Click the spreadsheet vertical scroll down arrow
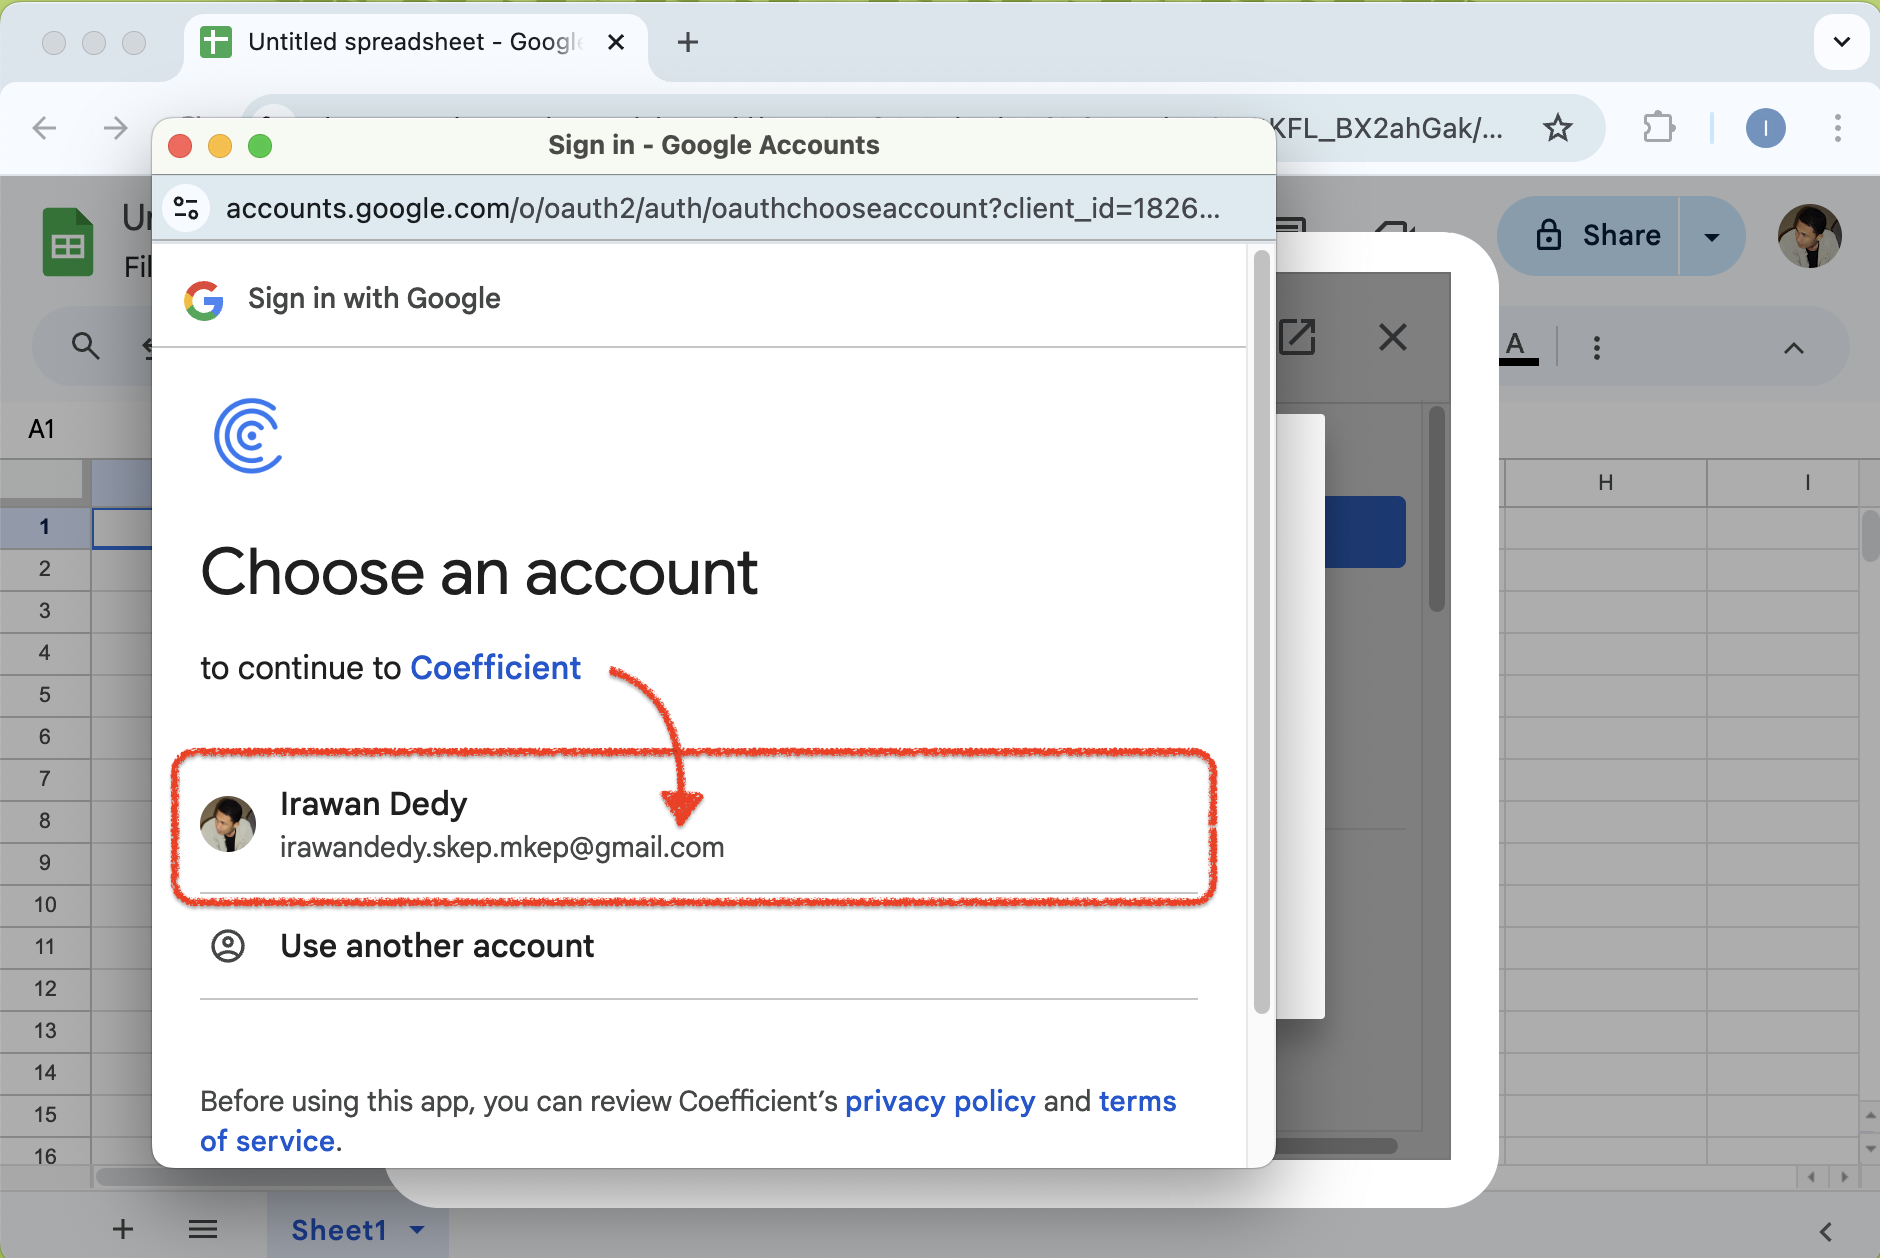1880x1258 pixels. pos(1870,1148)
